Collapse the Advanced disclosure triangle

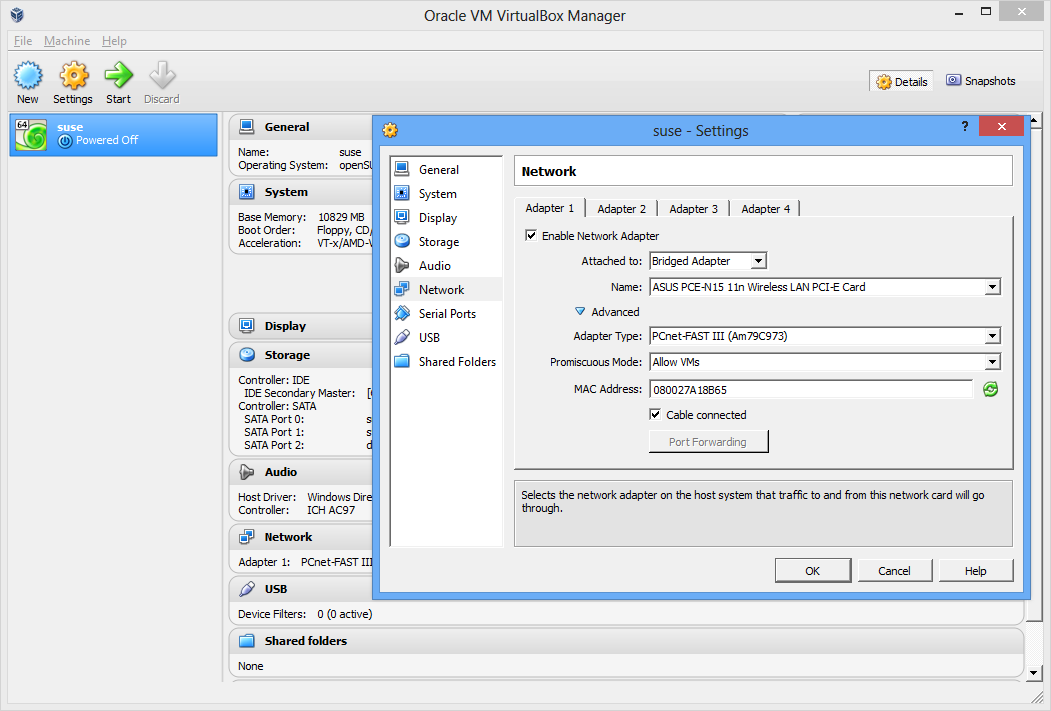click(580, 312)
